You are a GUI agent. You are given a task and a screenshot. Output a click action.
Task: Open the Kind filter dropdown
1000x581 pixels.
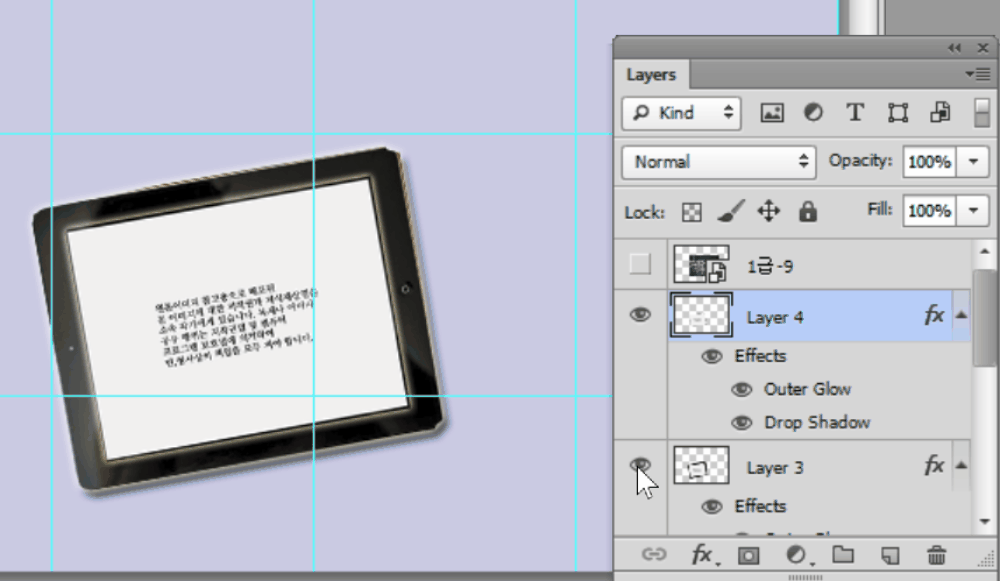[681, 114]
